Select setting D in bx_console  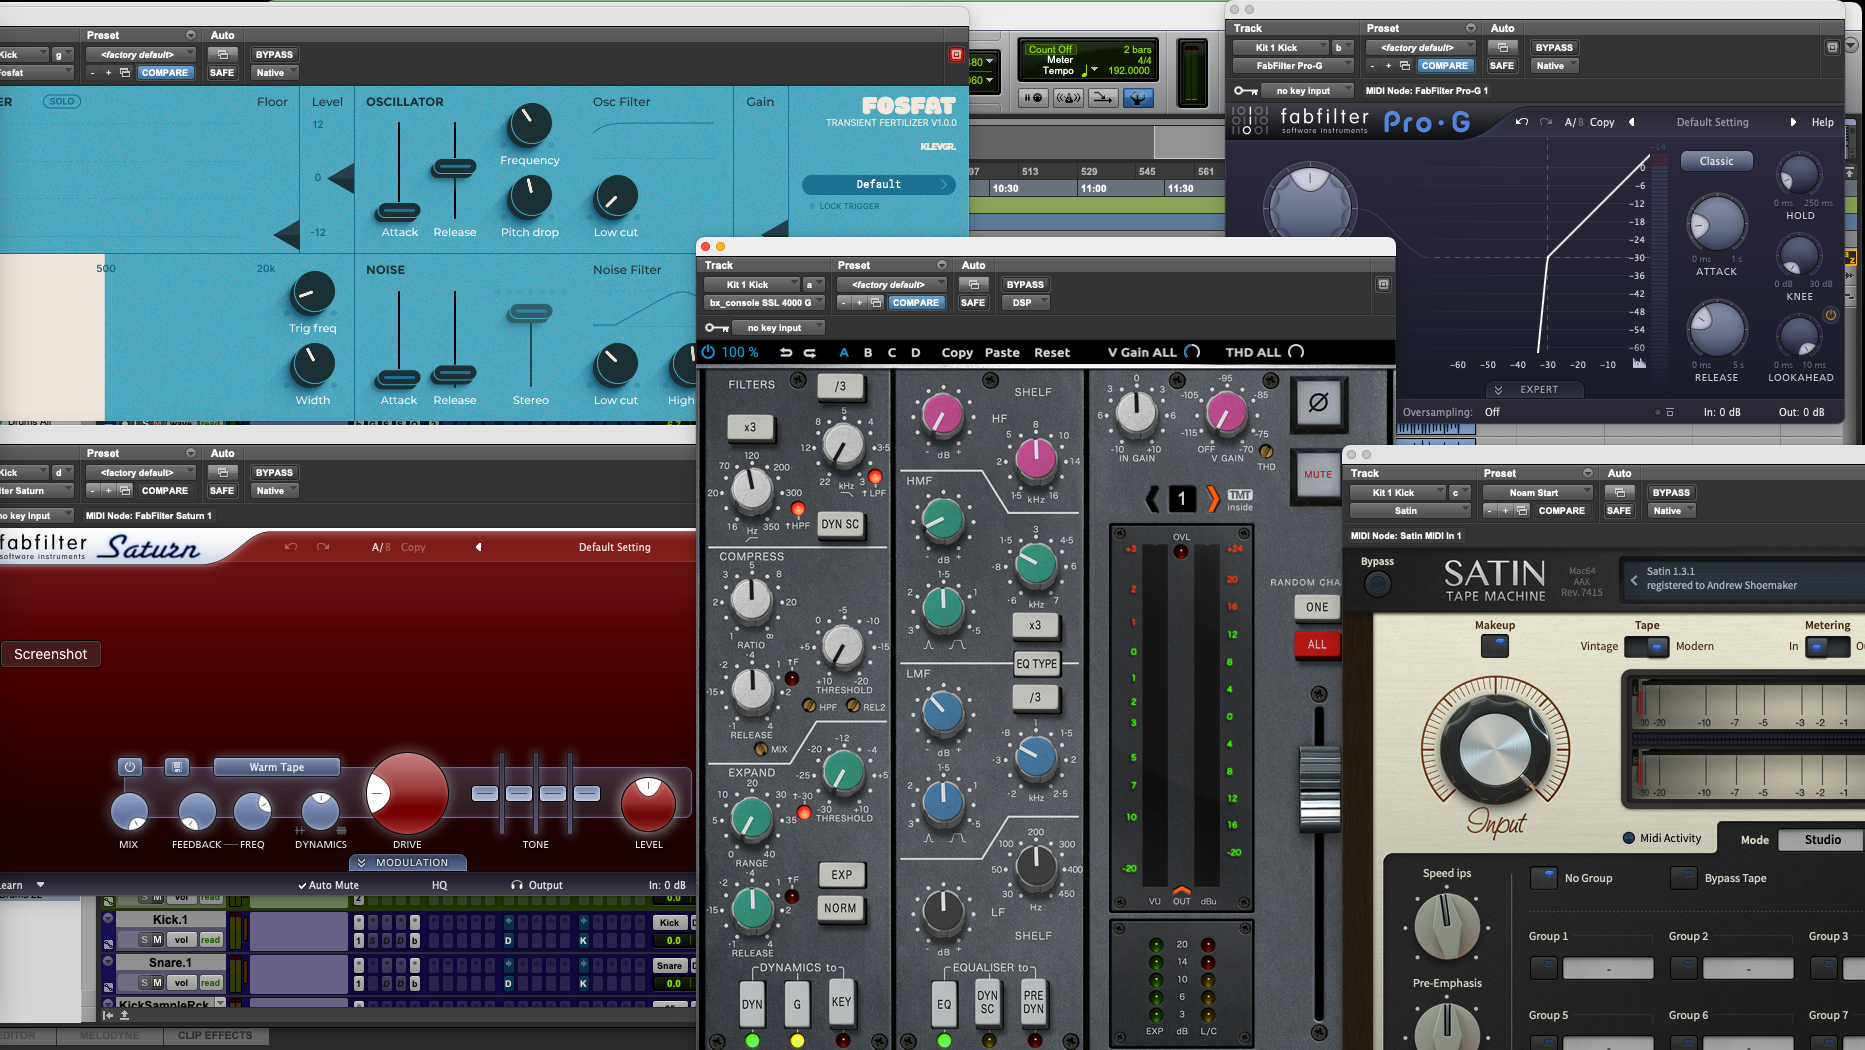916,353
